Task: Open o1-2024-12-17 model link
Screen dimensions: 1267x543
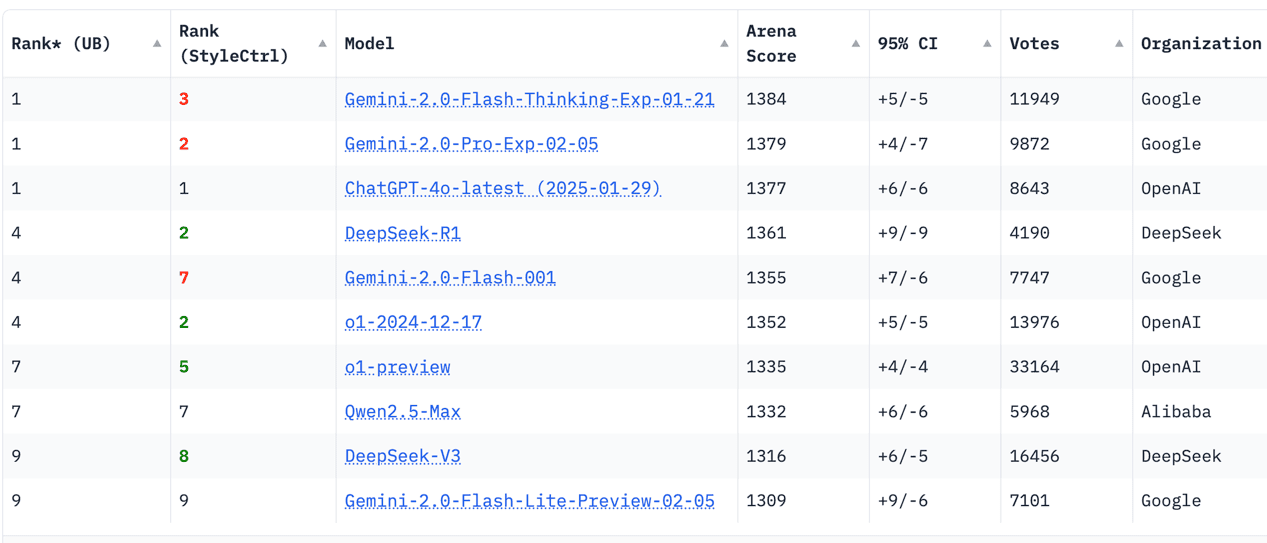Action: [413, 322]
